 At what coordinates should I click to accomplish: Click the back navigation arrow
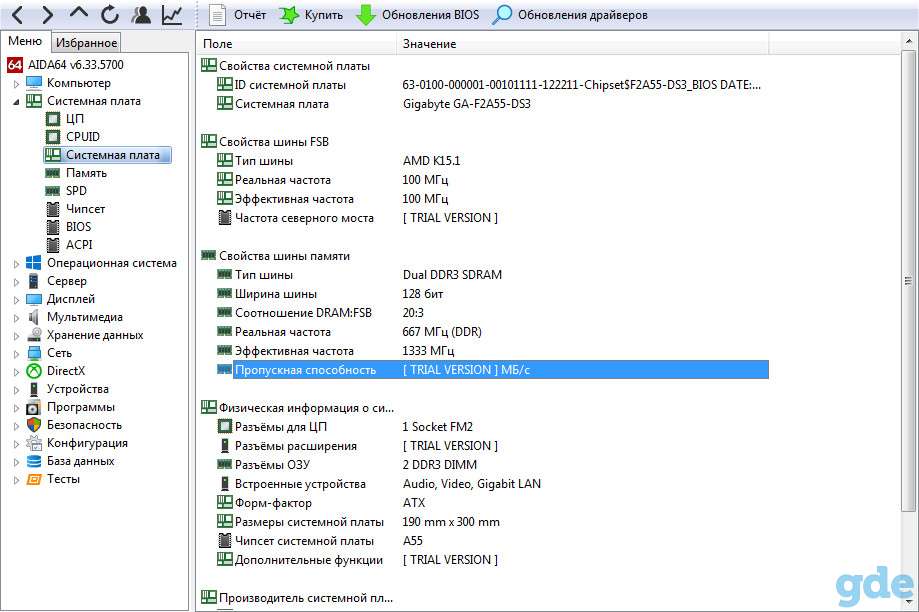[18, 15]
